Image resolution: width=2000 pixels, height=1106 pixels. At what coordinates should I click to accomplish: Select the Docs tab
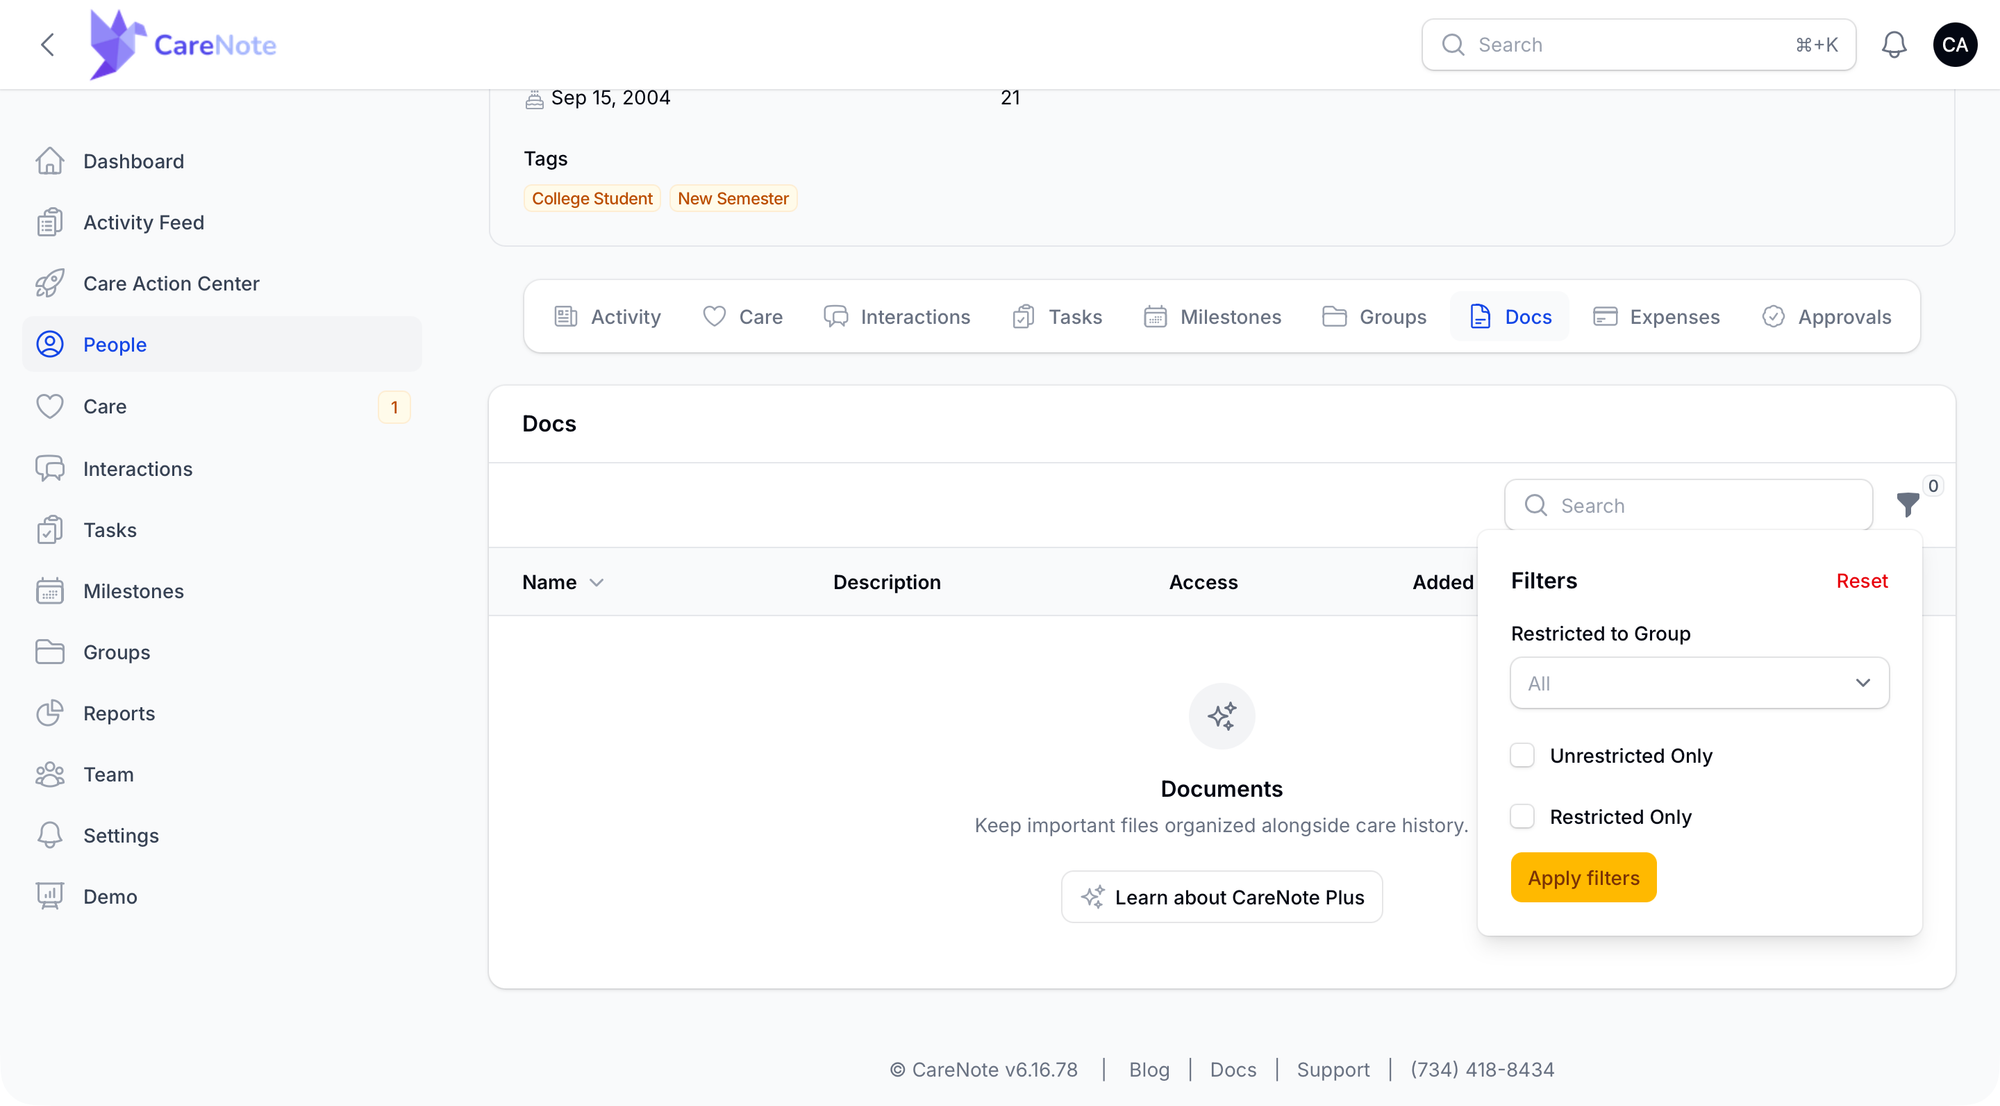click(x=1510, y=317)
